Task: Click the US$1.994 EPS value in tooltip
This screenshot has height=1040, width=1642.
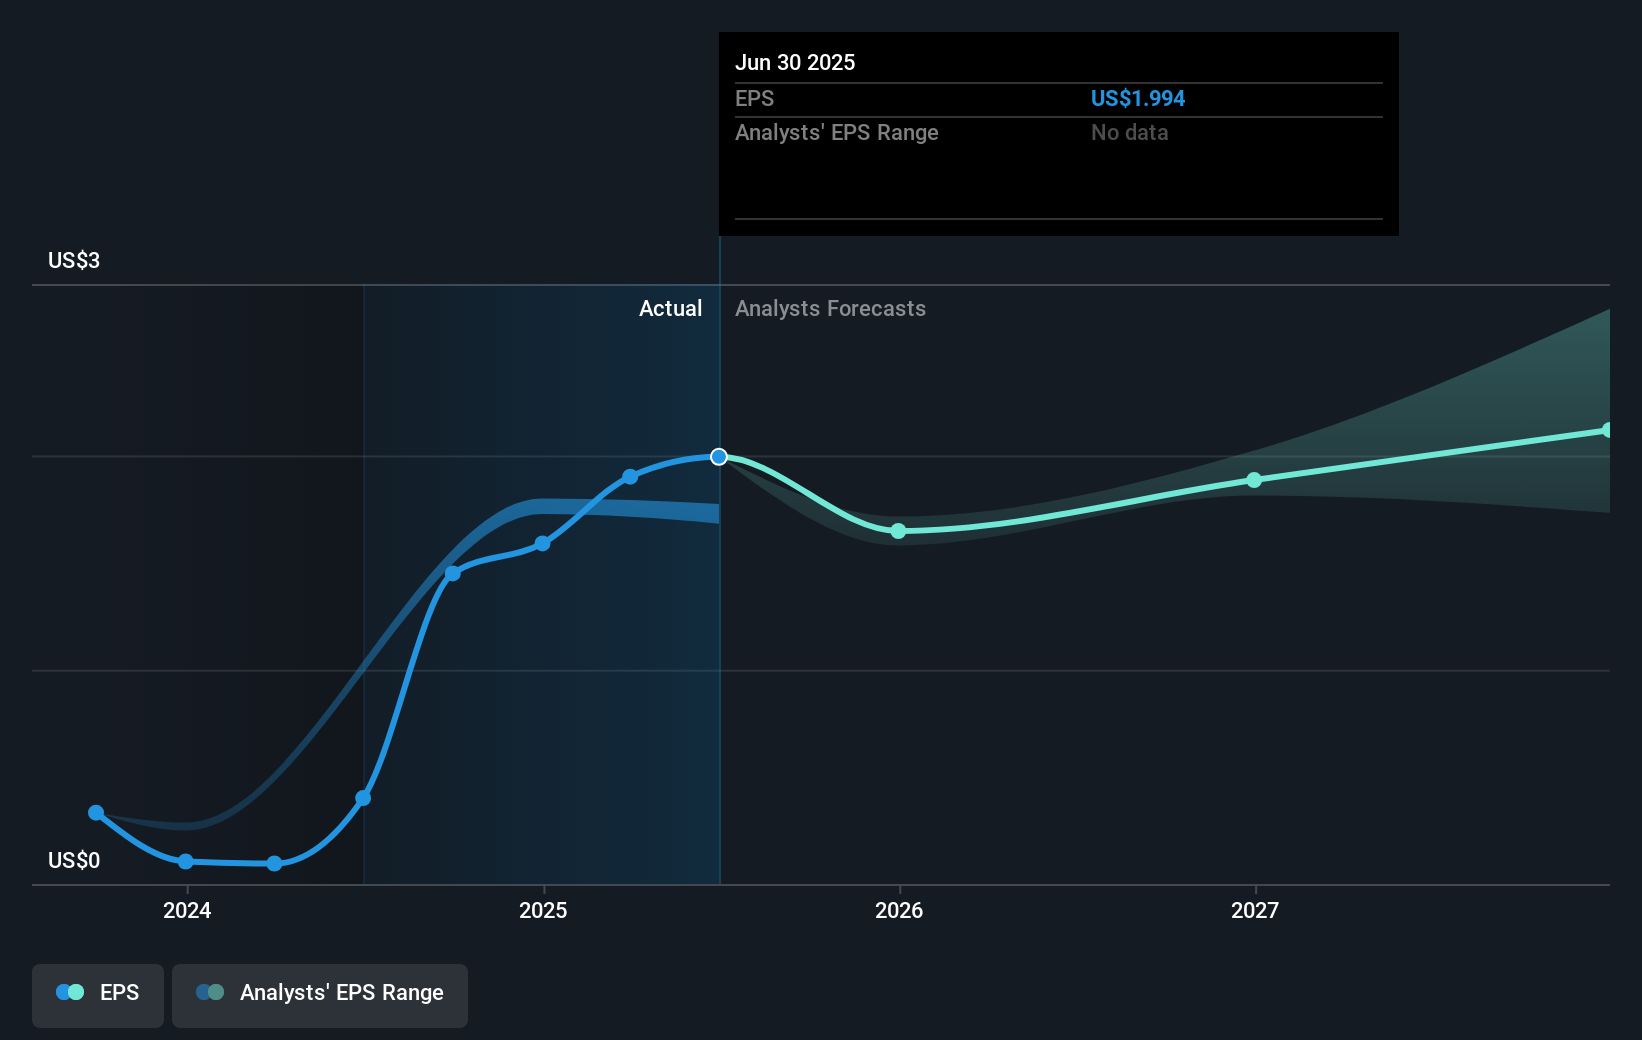Action: (x=1137, y=99)
